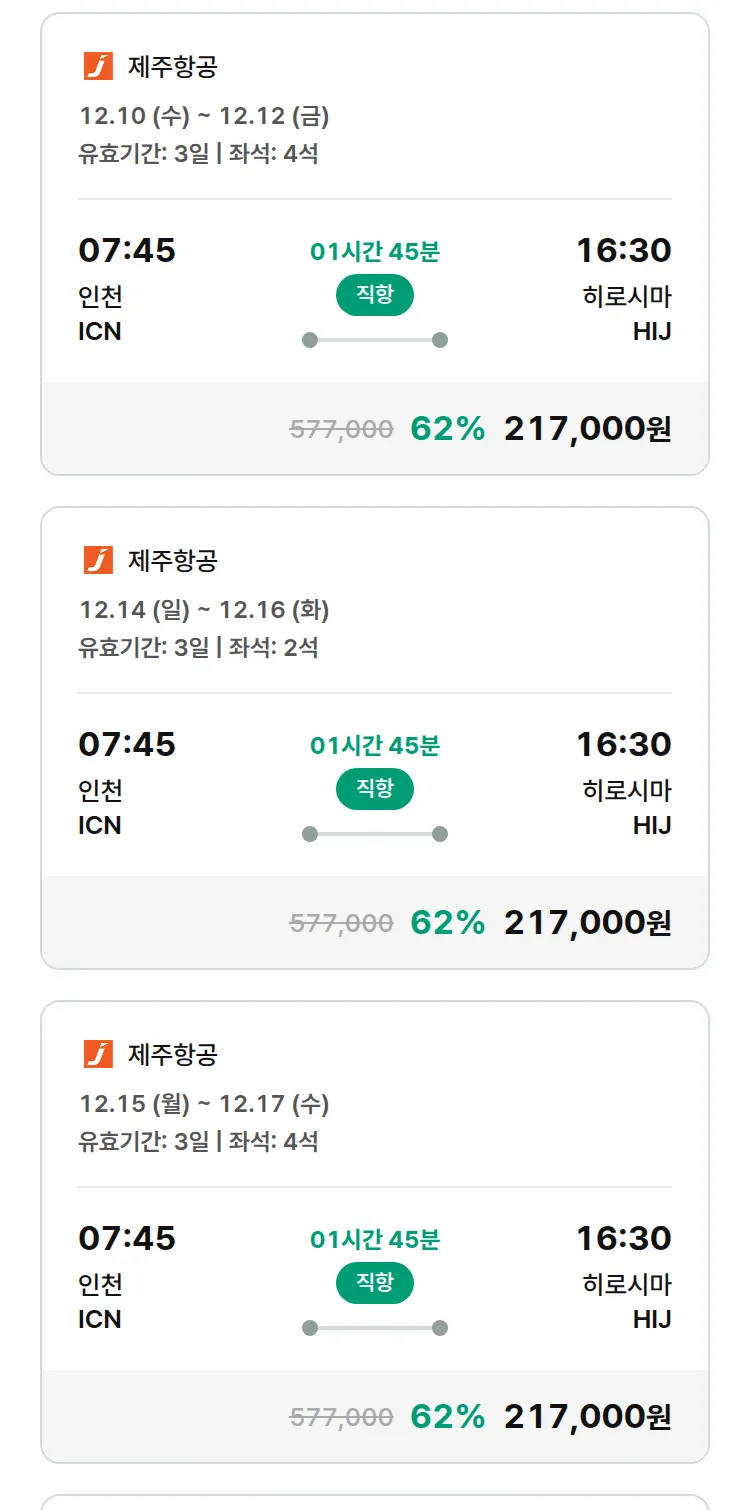Viewport: 750px width, 1510px height.
Task: Tap the 직항 badge on the 12.15 flight
Action: (x=374, y=1283)
